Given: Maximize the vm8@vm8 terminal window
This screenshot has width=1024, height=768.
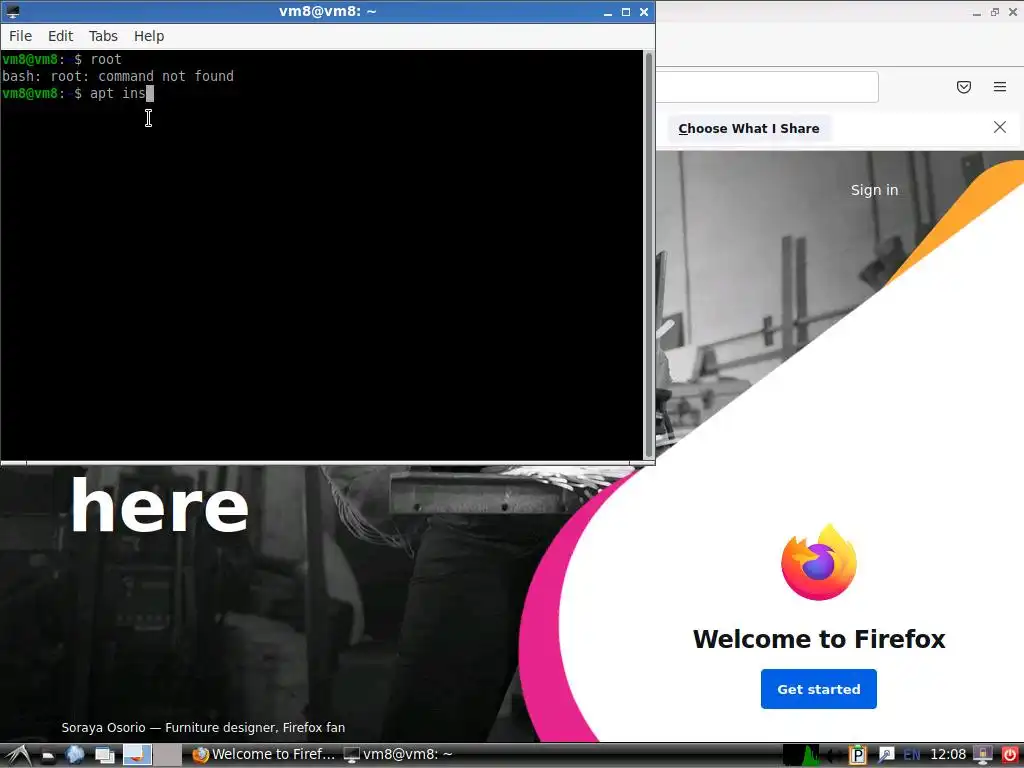Looking at the screenshot, I should (x=626, y=12).
